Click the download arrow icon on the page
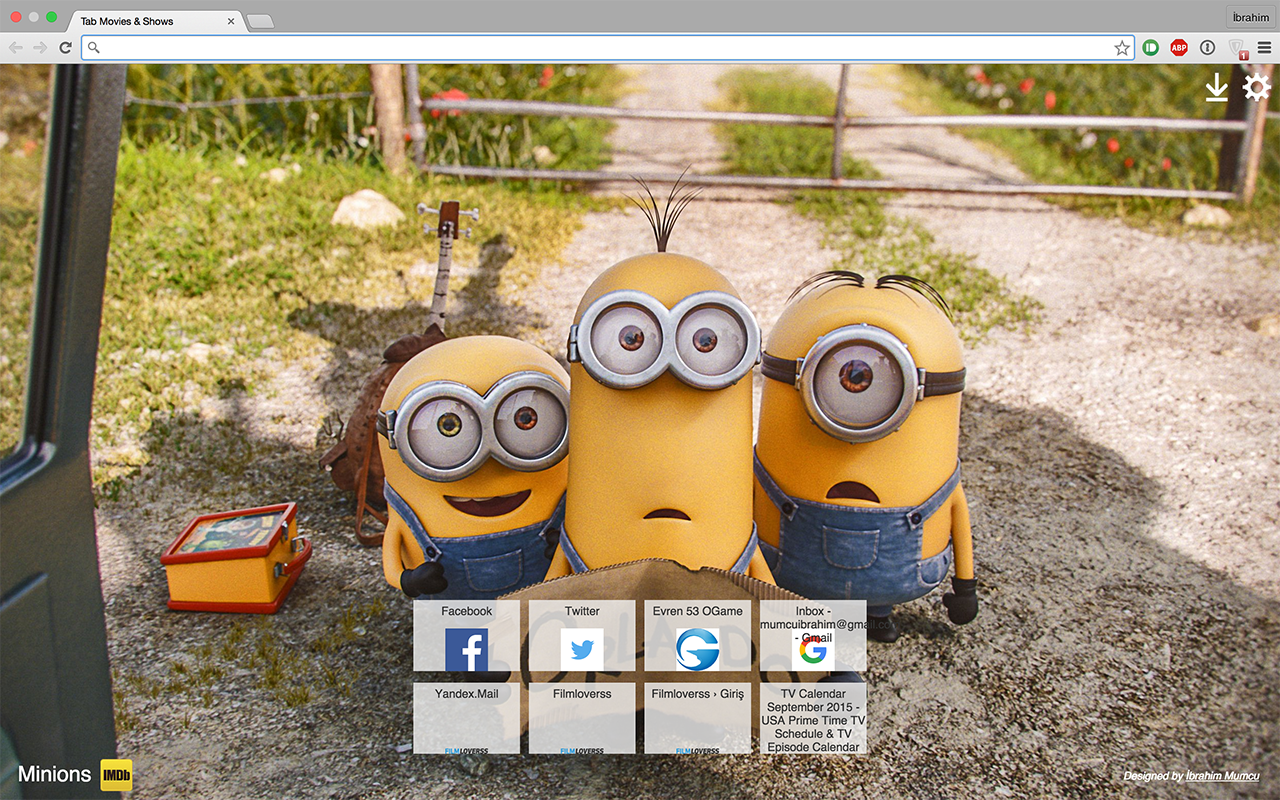 (x=1216, y=87)
